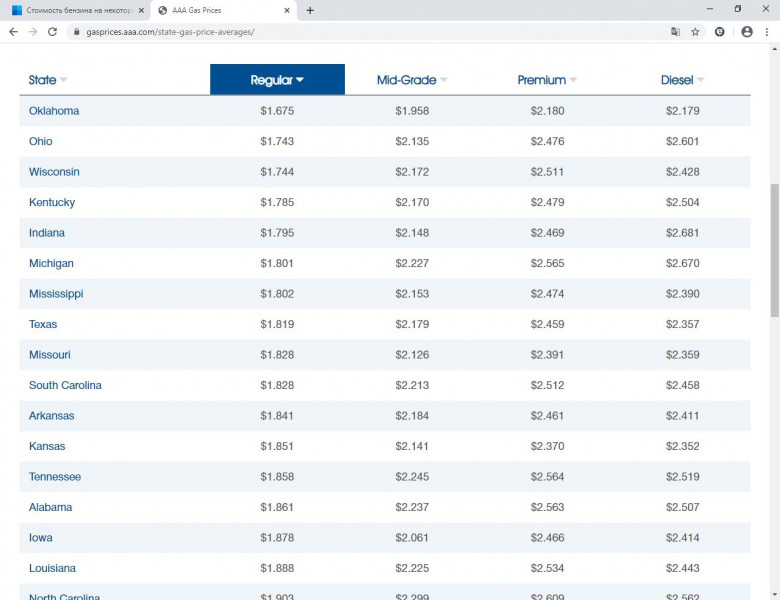Select Wisconsin premium price $2.511
Viewport: 780px width, 600px height.
click(547, 172)
